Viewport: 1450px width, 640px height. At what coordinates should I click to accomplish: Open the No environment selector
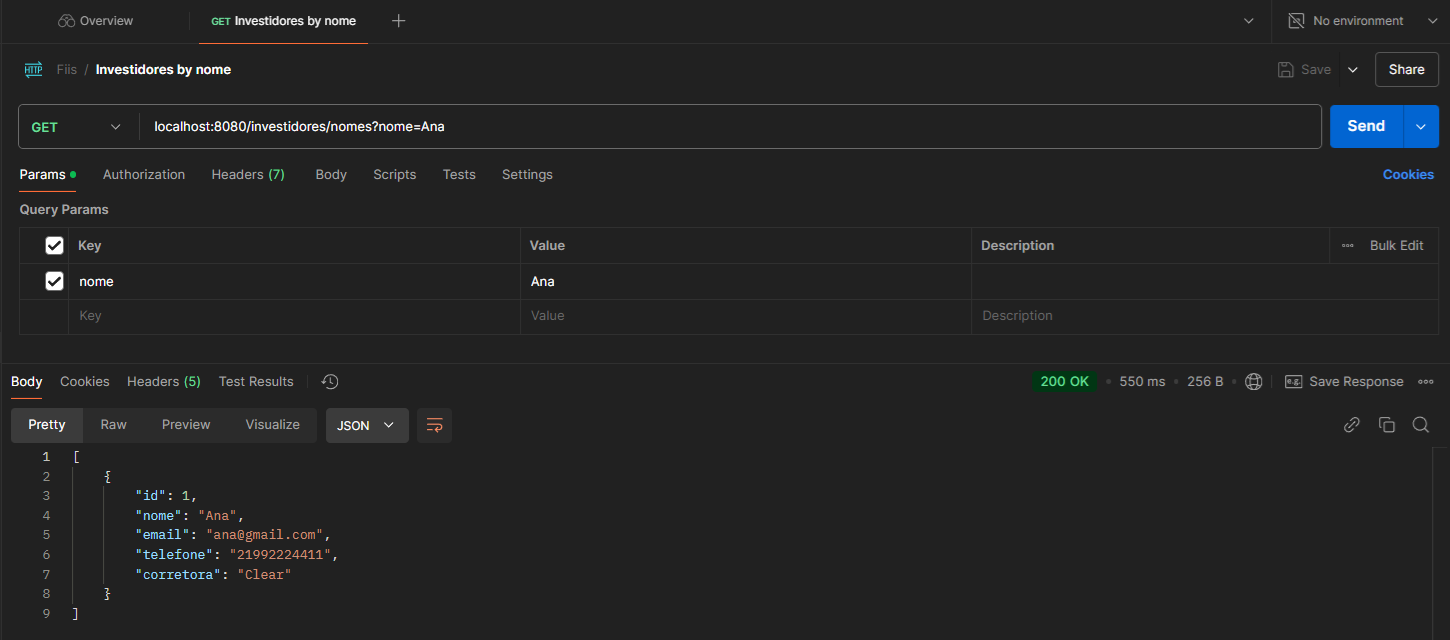[1346, 21]
